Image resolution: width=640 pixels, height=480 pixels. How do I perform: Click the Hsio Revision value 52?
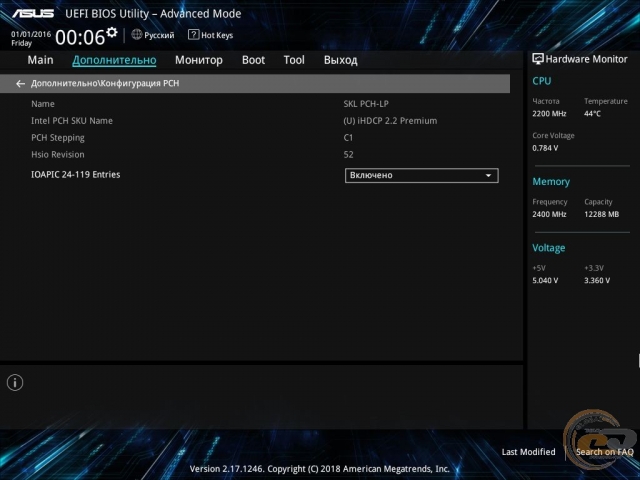pos(348,155)
